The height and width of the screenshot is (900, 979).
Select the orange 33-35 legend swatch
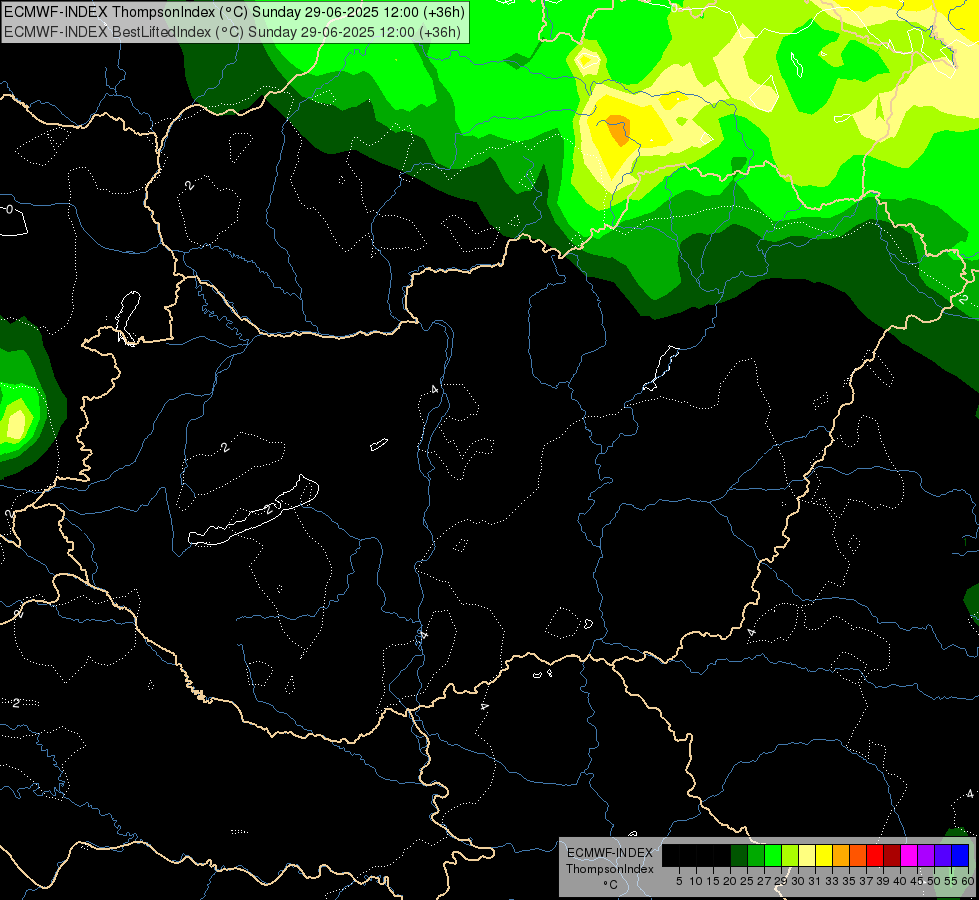tap(841, 856)
